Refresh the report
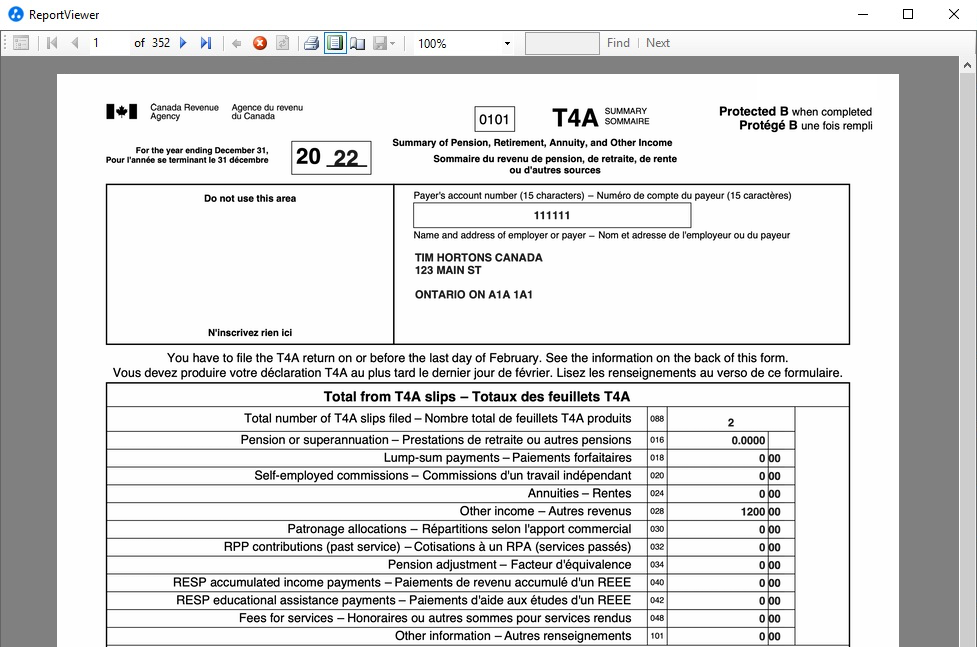 click(281, 42)
